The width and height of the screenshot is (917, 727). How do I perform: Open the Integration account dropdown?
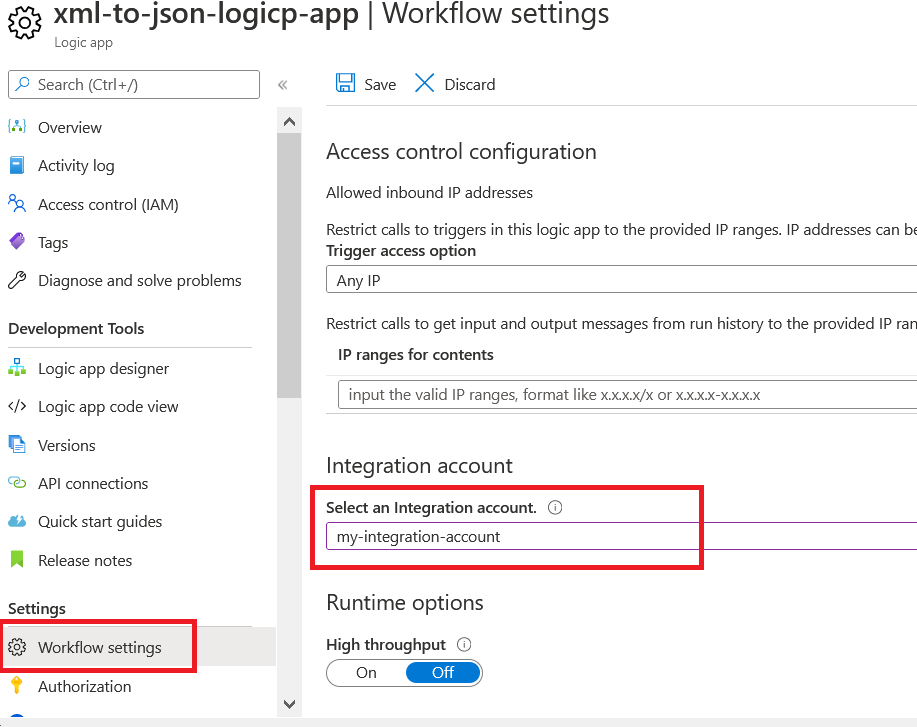click(x=621, y=536)
